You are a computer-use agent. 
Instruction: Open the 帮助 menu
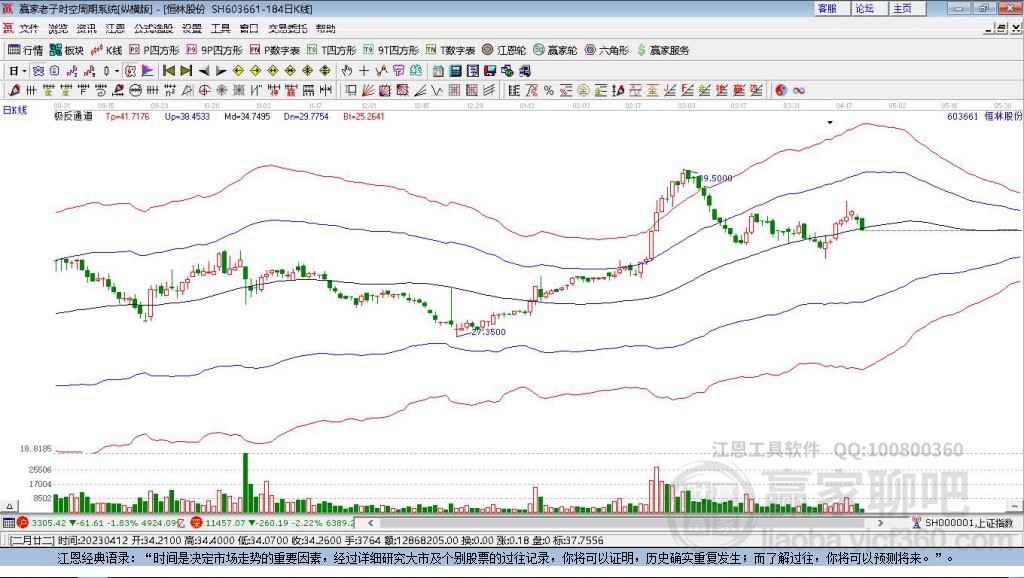click(x=325, y=28)
